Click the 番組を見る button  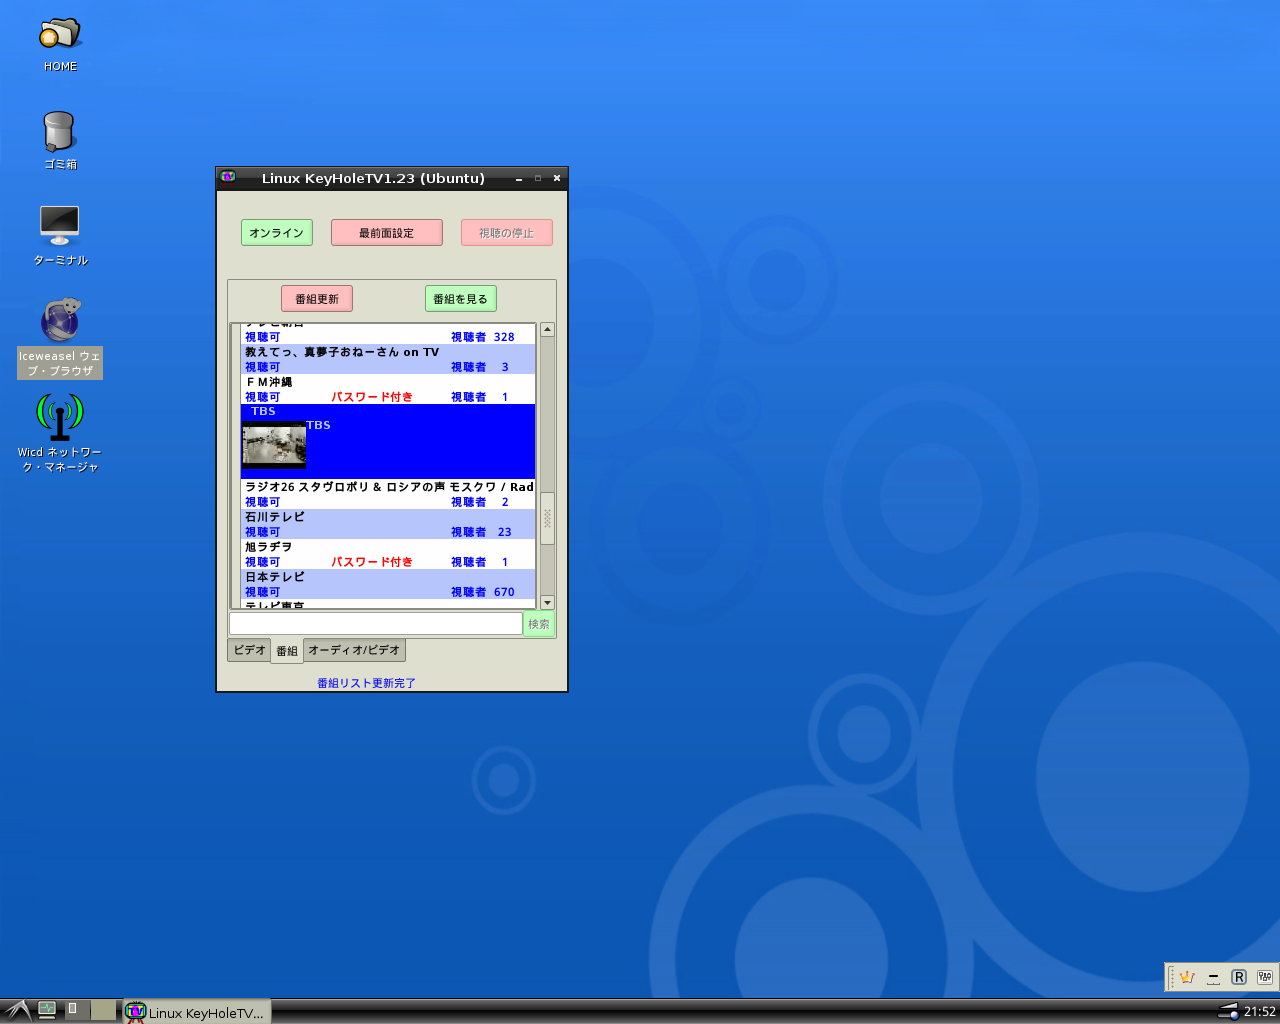461,299
